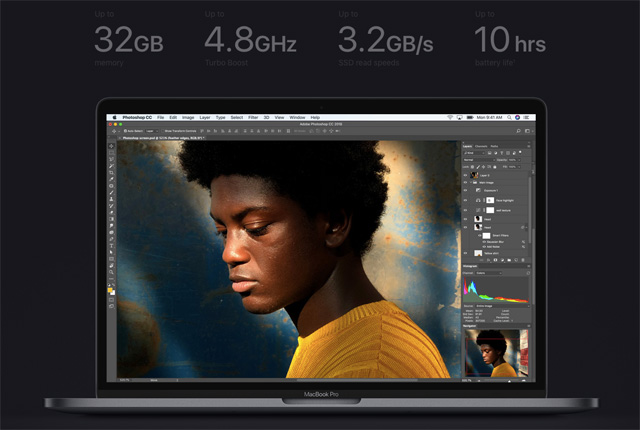Open the Layers panel options menu
The image size is (640, 430).
[x=529, y=146]
